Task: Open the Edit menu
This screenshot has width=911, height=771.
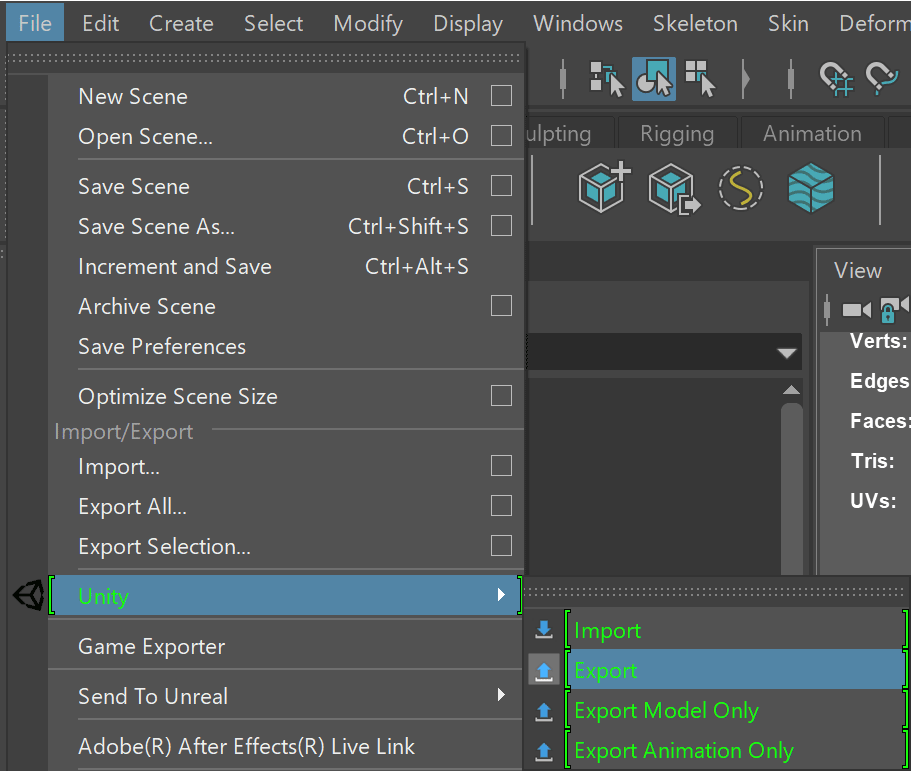Action: click(x=101, y=23)
